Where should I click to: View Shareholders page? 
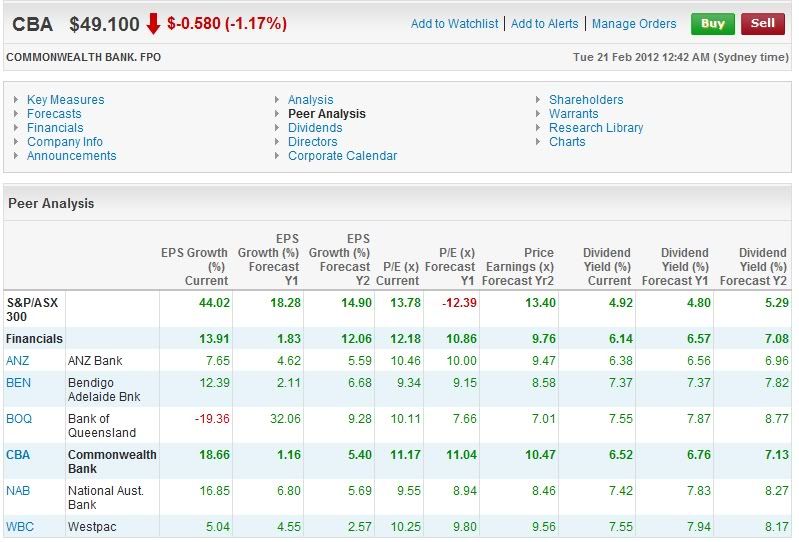coord(586,100)
